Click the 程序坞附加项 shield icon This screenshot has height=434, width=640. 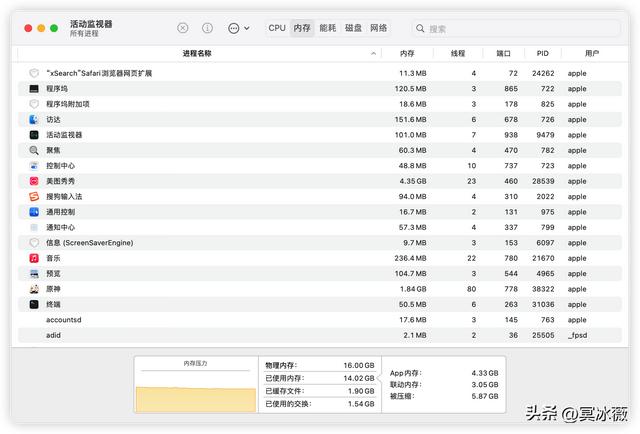pos(34,104)
